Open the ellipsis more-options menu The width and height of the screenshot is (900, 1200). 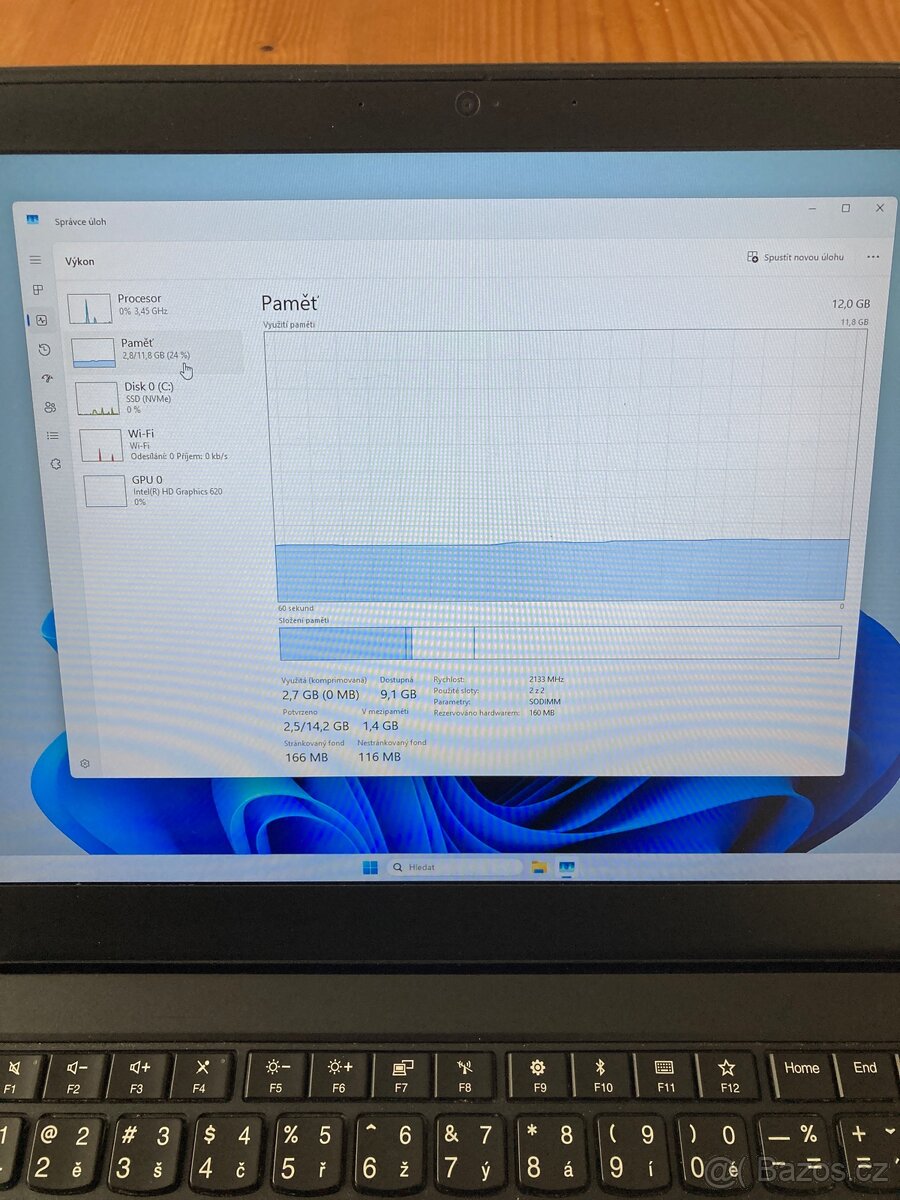(873, 257)
